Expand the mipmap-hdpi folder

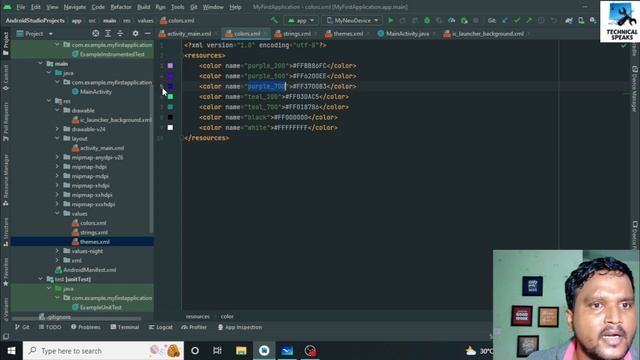[x=57, y=167]
